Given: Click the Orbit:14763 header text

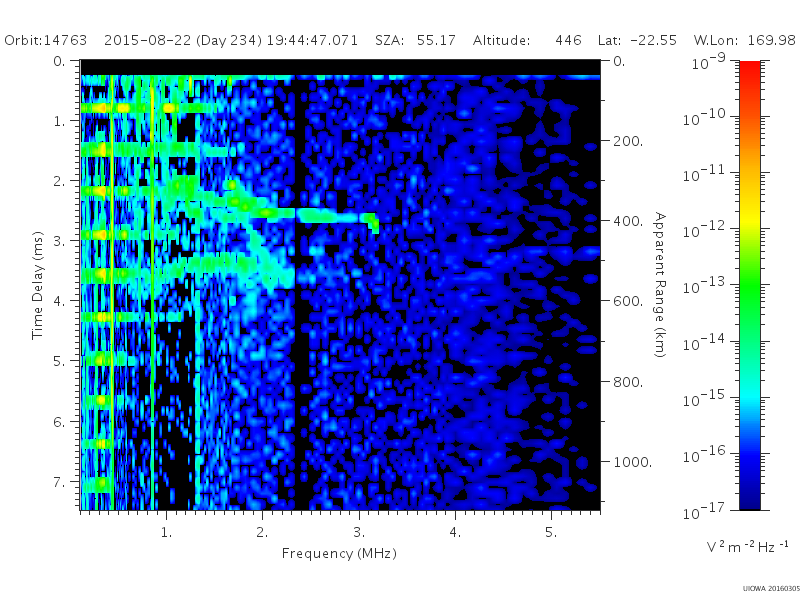Looking at the screenshot, I should point(45,40).
